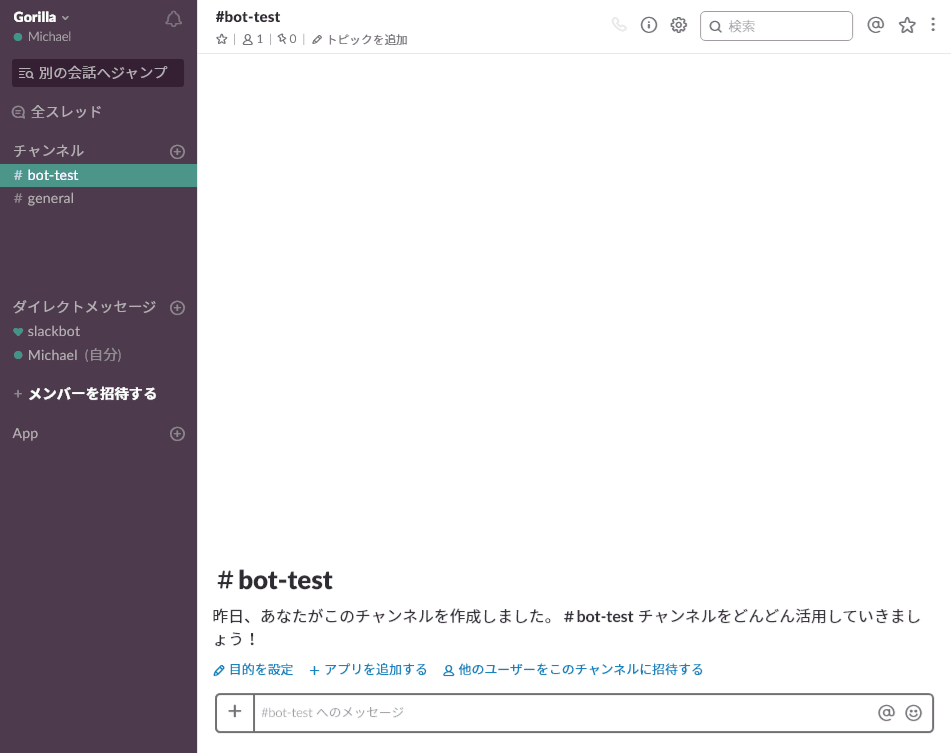Show starred items with the star icon

[x=906, y=24]
